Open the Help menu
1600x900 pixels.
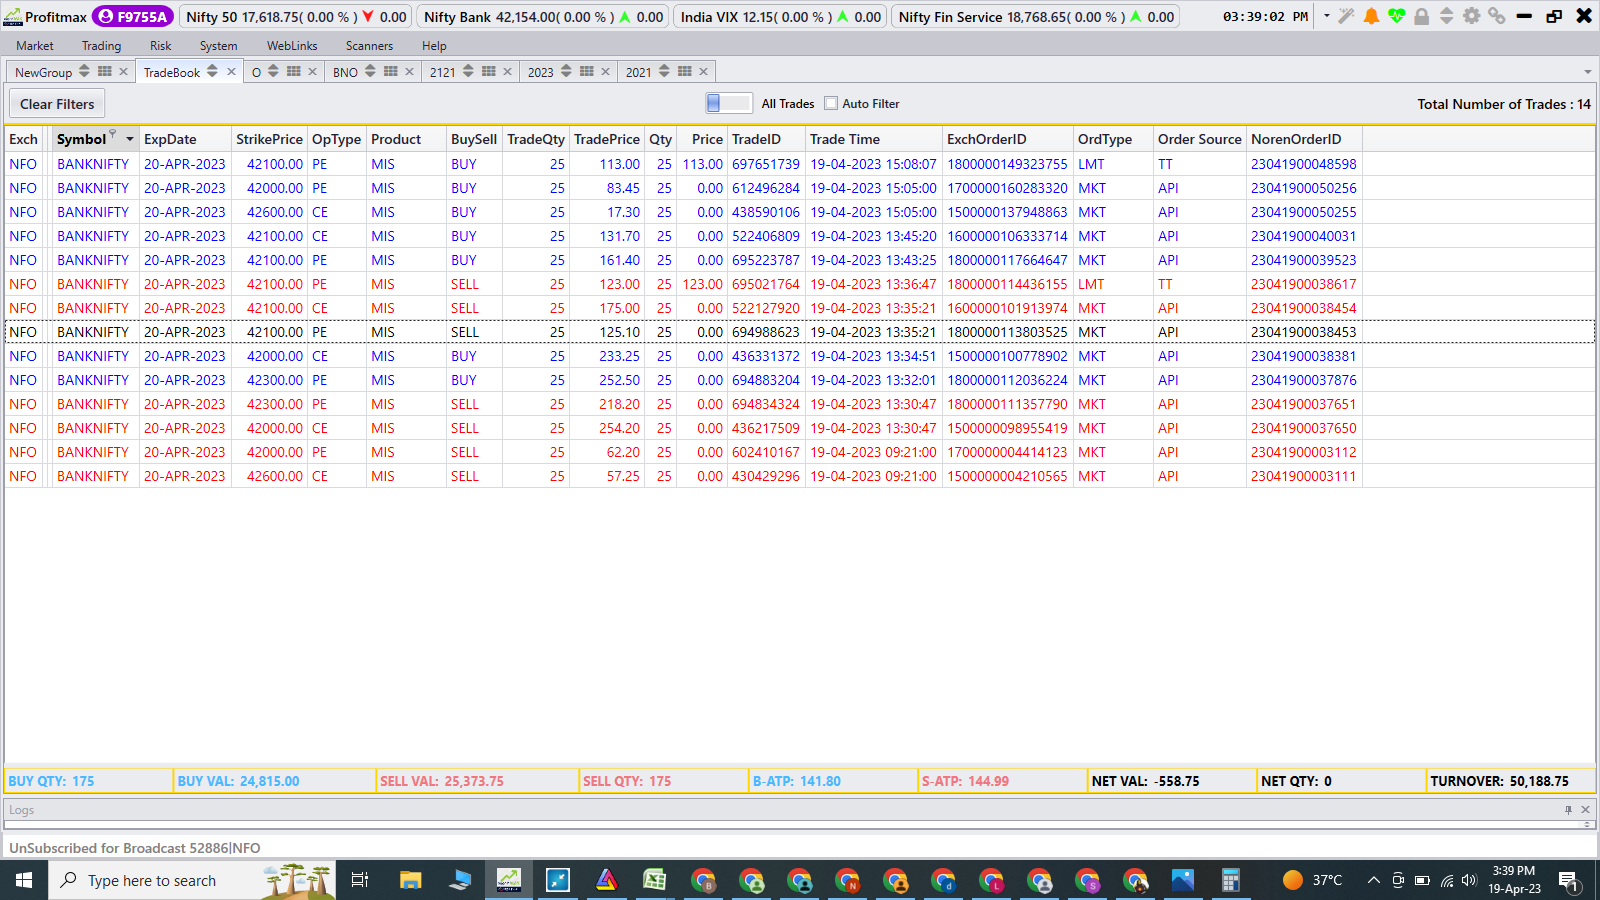(x=434, y=46)
